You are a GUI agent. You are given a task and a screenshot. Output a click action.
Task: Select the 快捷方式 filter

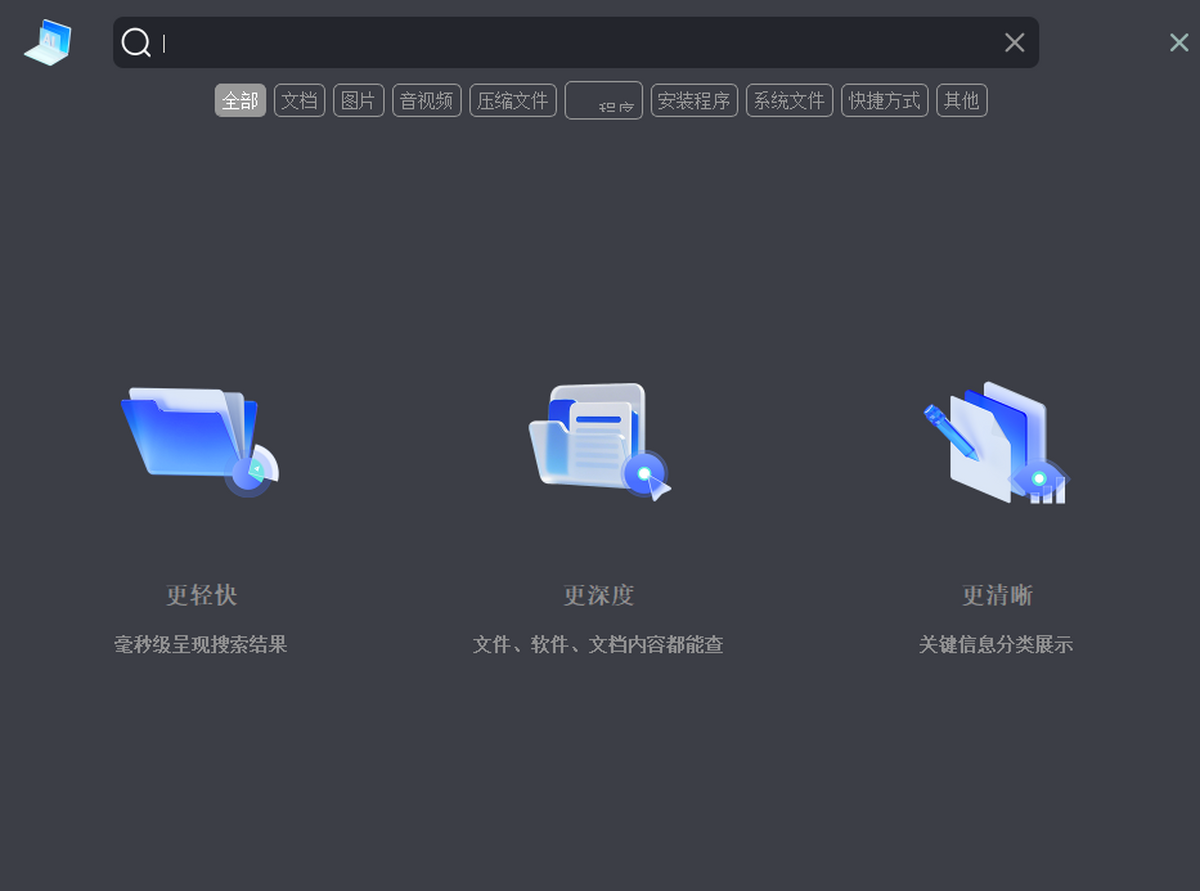click(884, 101)
